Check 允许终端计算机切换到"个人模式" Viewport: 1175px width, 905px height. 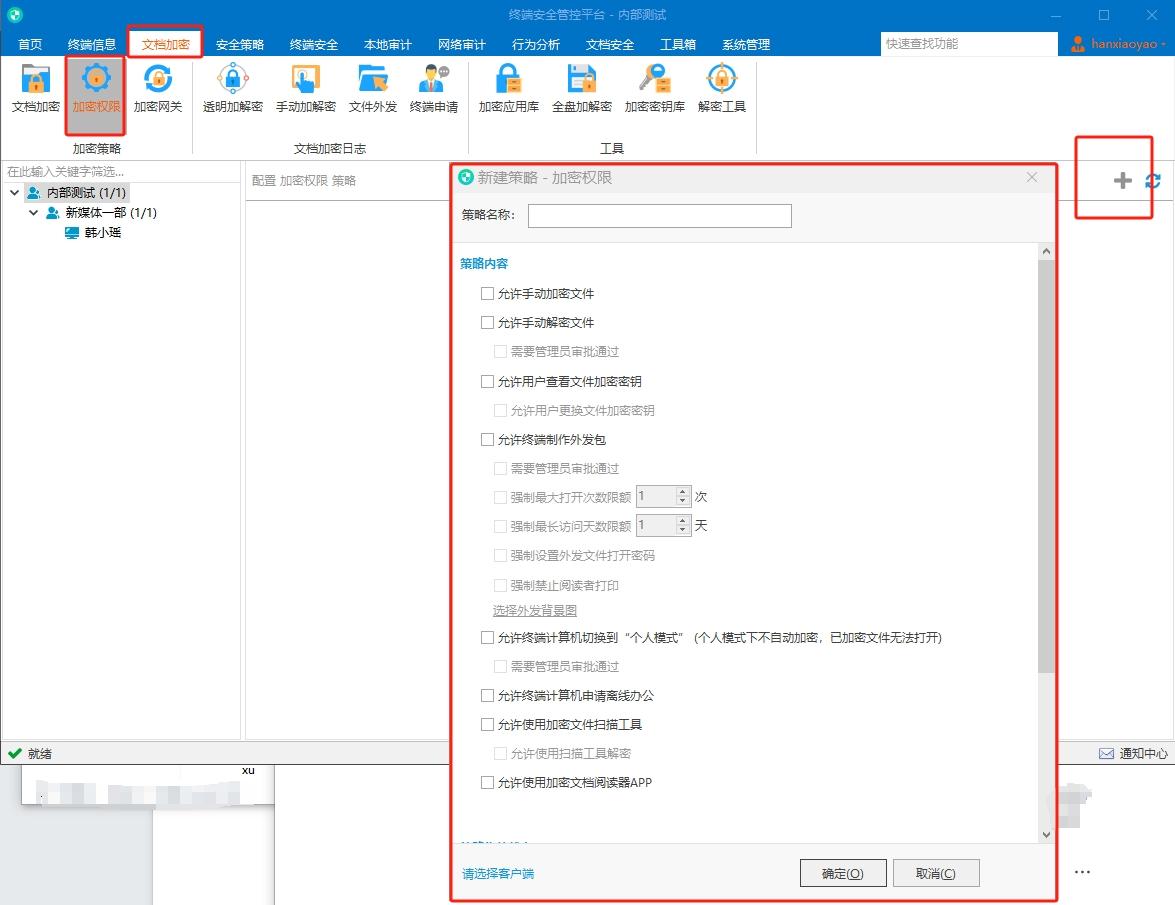(487, 638)
